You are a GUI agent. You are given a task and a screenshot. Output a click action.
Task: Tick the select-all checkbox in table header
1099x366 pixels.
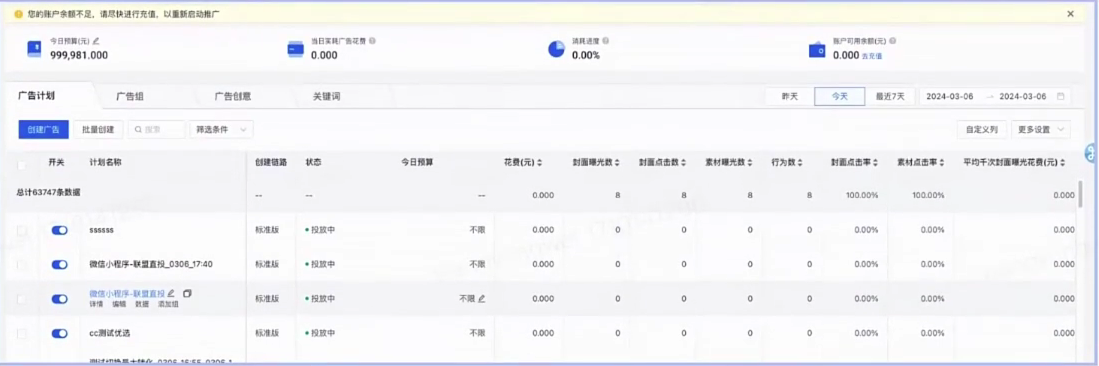pos(22,165)
